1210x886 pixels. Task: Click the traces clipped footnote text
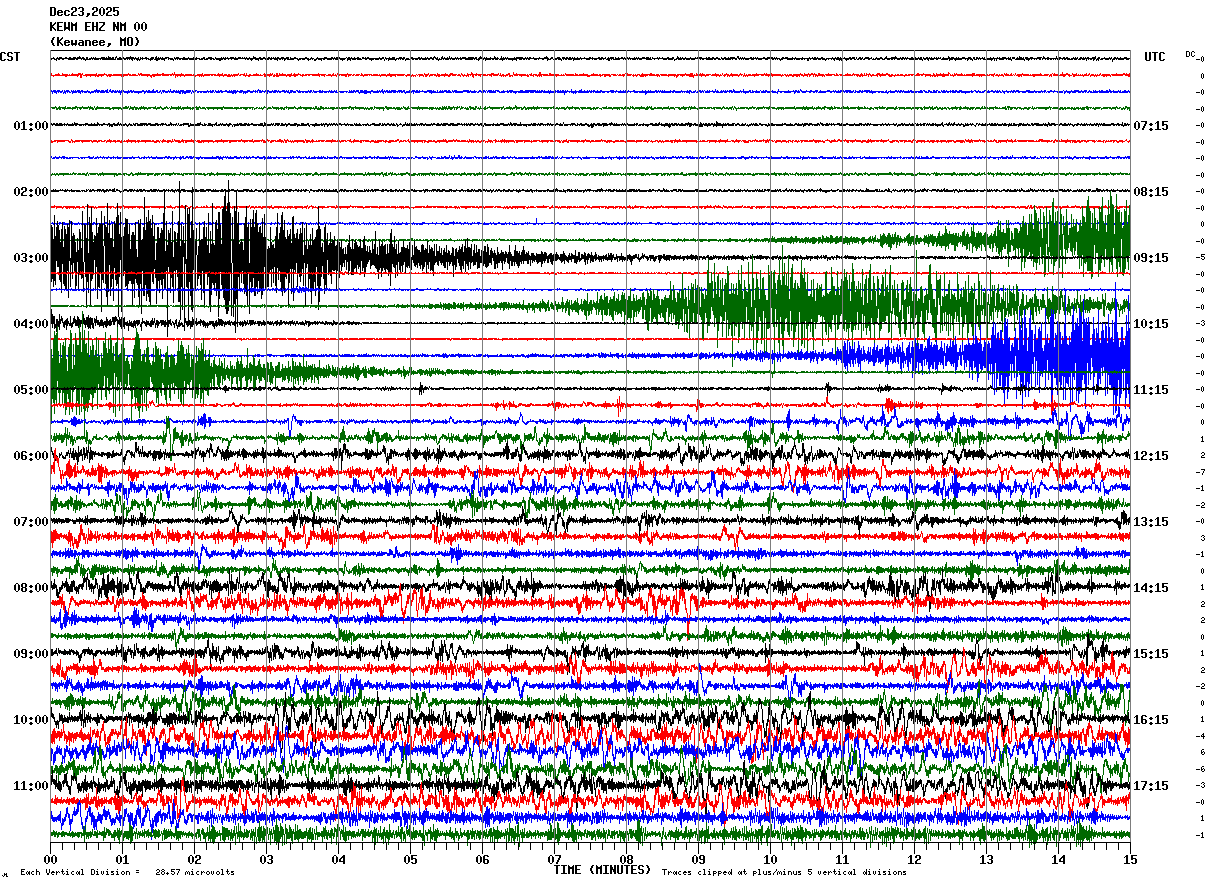coord(784,872)
